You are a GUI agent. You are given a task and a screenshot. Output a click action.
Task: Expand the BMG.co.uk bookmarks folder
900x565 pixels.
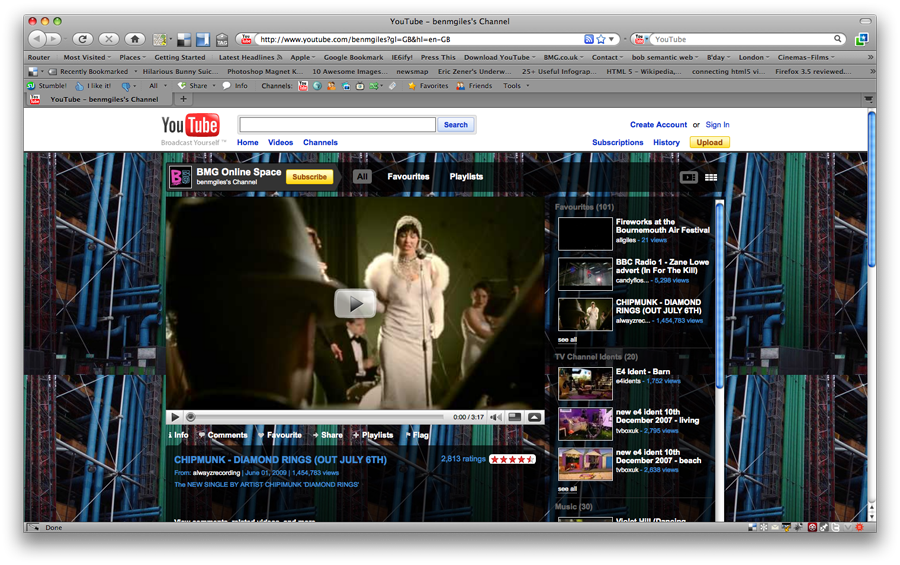click(563, 57)
